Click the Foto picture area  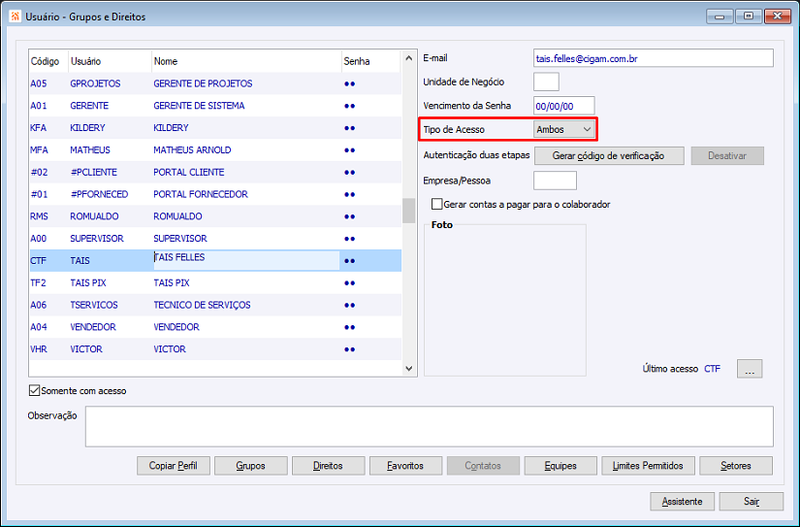505,301
